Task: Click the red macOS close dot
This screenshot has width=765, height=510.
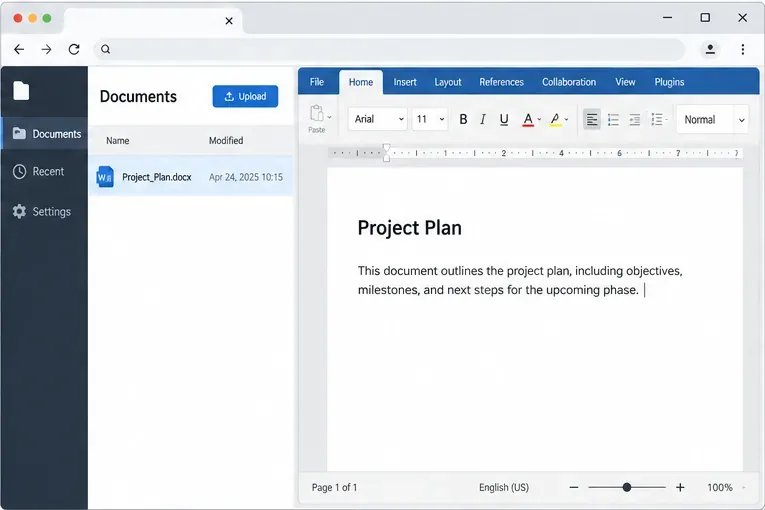Action: coord(18,18)
